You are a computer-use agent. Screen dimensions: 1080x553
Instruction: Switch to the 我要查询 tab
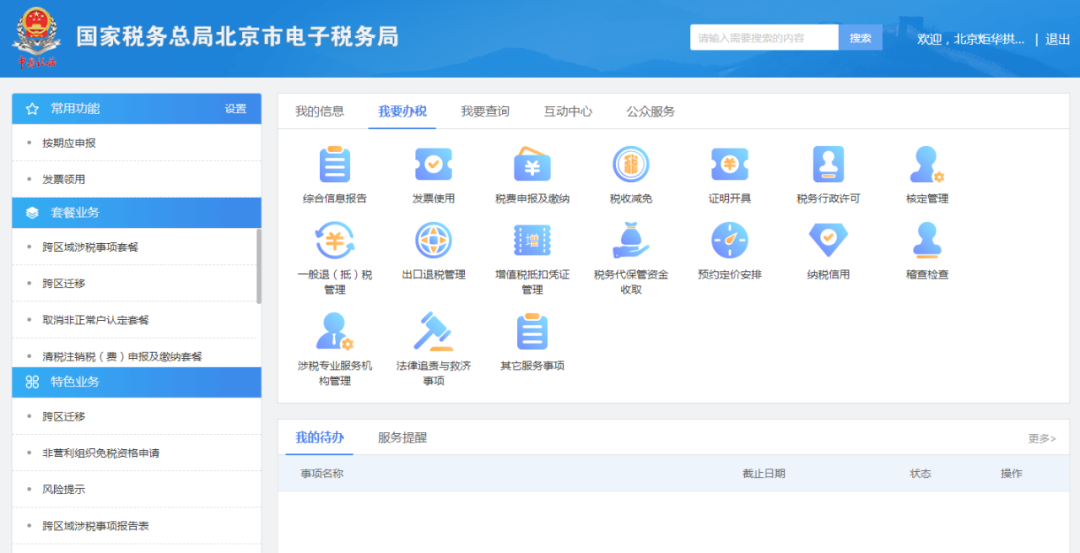485,111
